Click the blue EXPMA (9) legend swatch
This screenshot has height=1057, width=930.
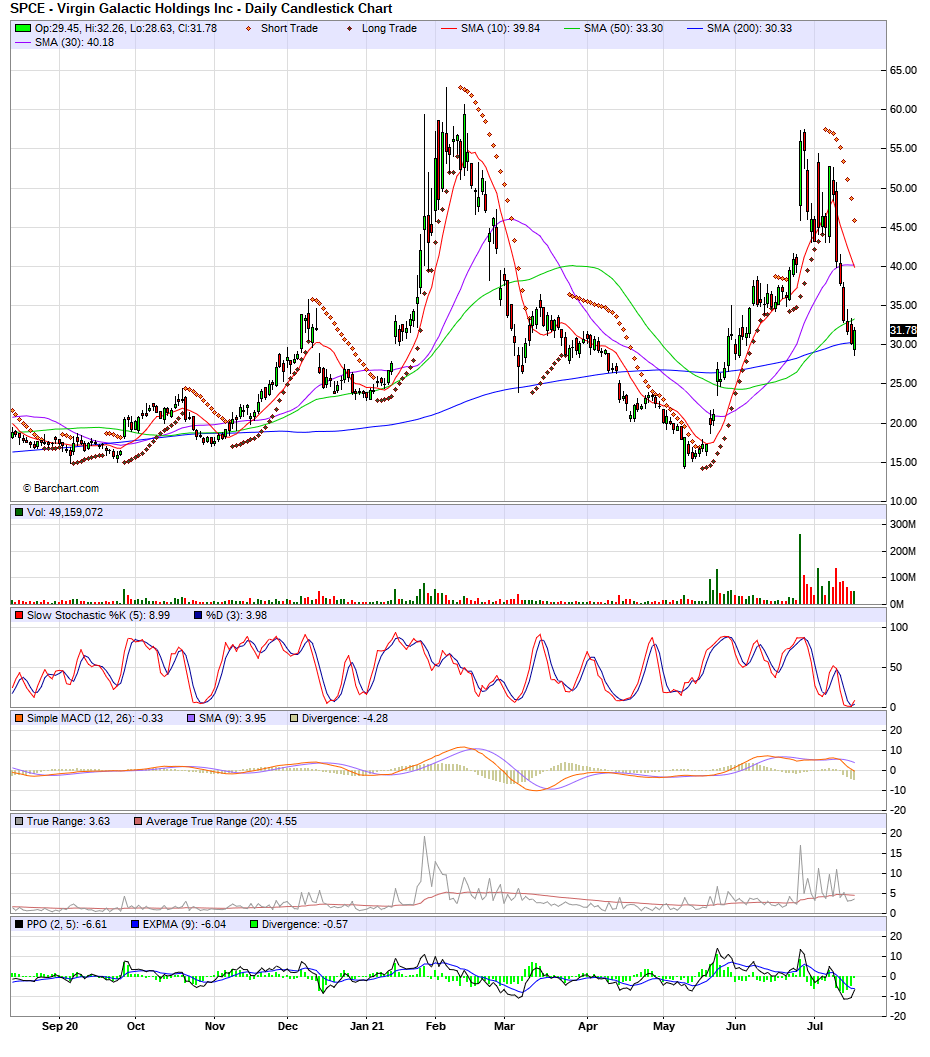click(x=135, y=925)
